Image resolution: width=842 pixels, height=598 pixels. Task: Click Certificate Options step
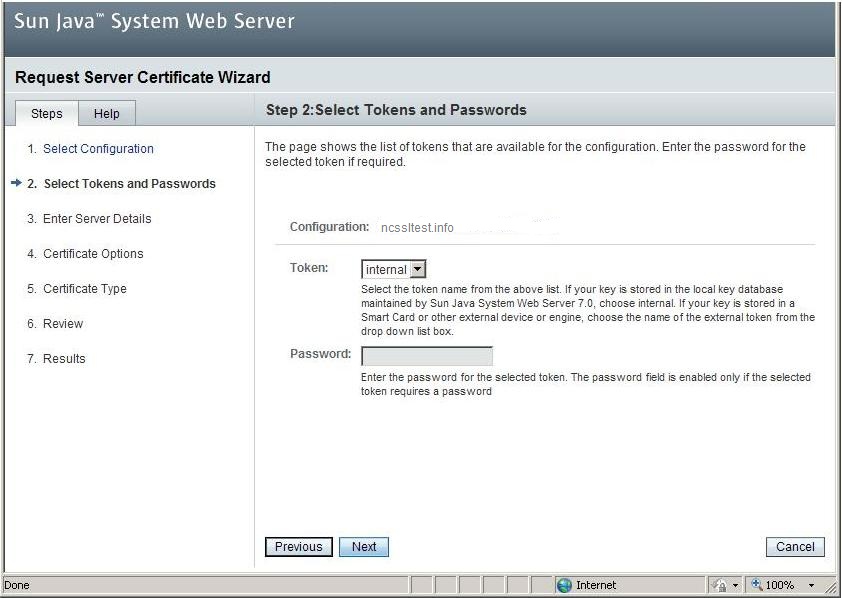point(93,254)
